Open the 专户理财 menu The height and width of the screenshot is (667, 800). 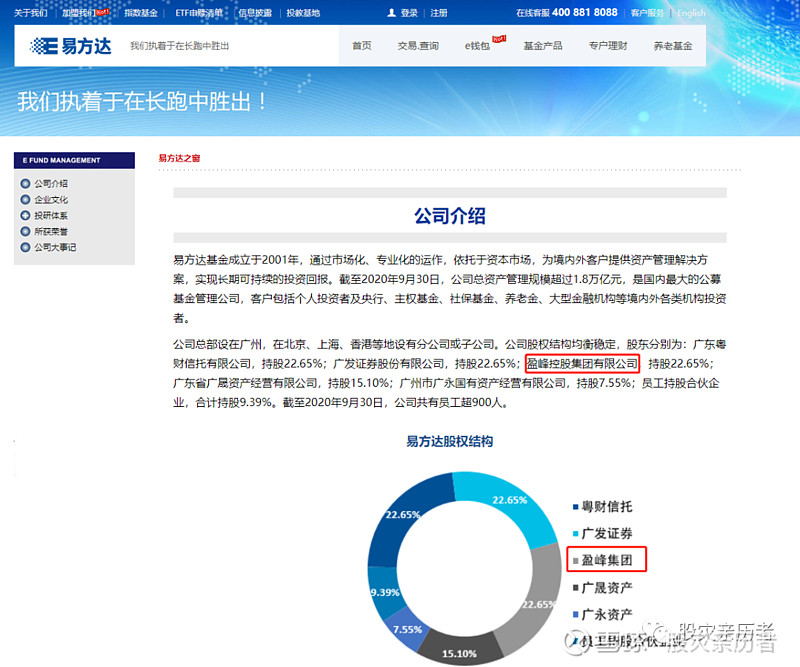(607, 46)
